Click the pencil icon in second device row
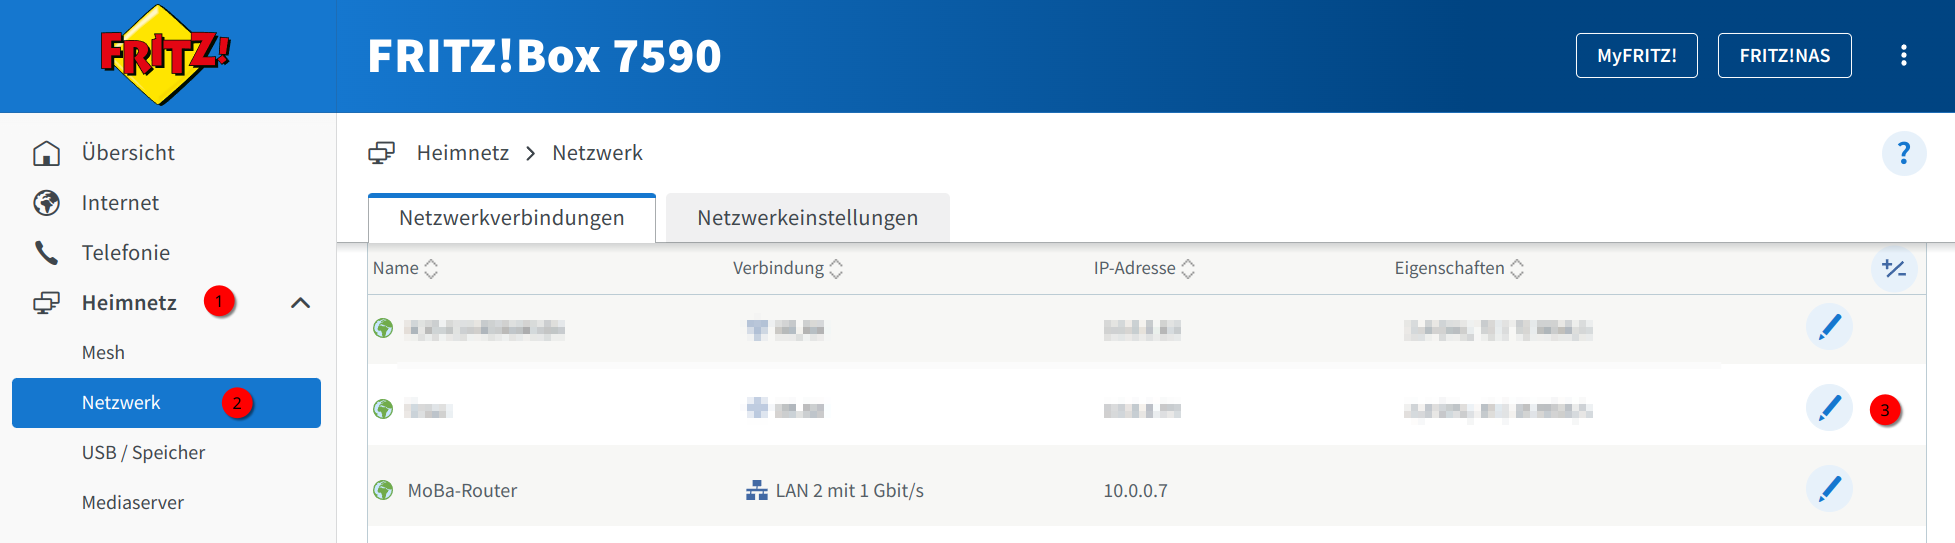 click(1829, 409)
